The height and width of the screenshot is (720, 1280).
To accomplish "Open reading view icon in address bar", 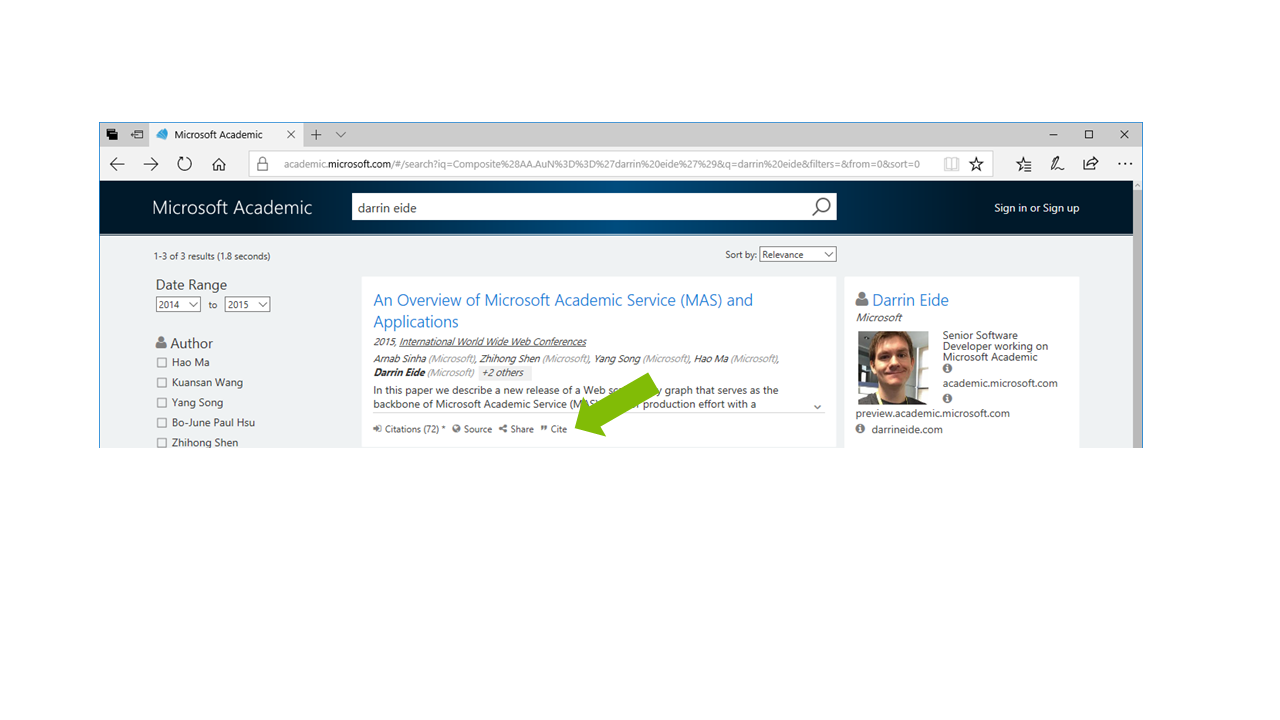I will [951, 164].
